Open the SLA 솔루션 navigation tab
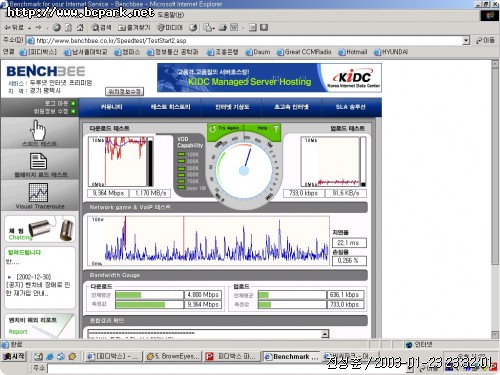500x375 pixels. pos(351,107)
